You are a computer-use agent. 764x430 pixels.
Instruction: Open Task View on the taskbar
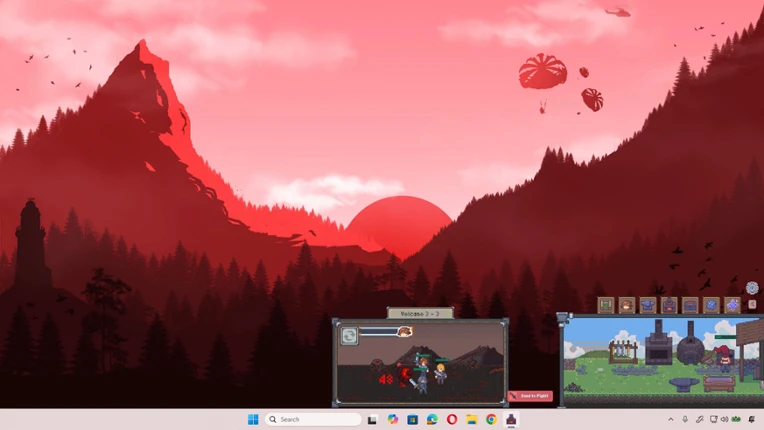pos(372,419)
